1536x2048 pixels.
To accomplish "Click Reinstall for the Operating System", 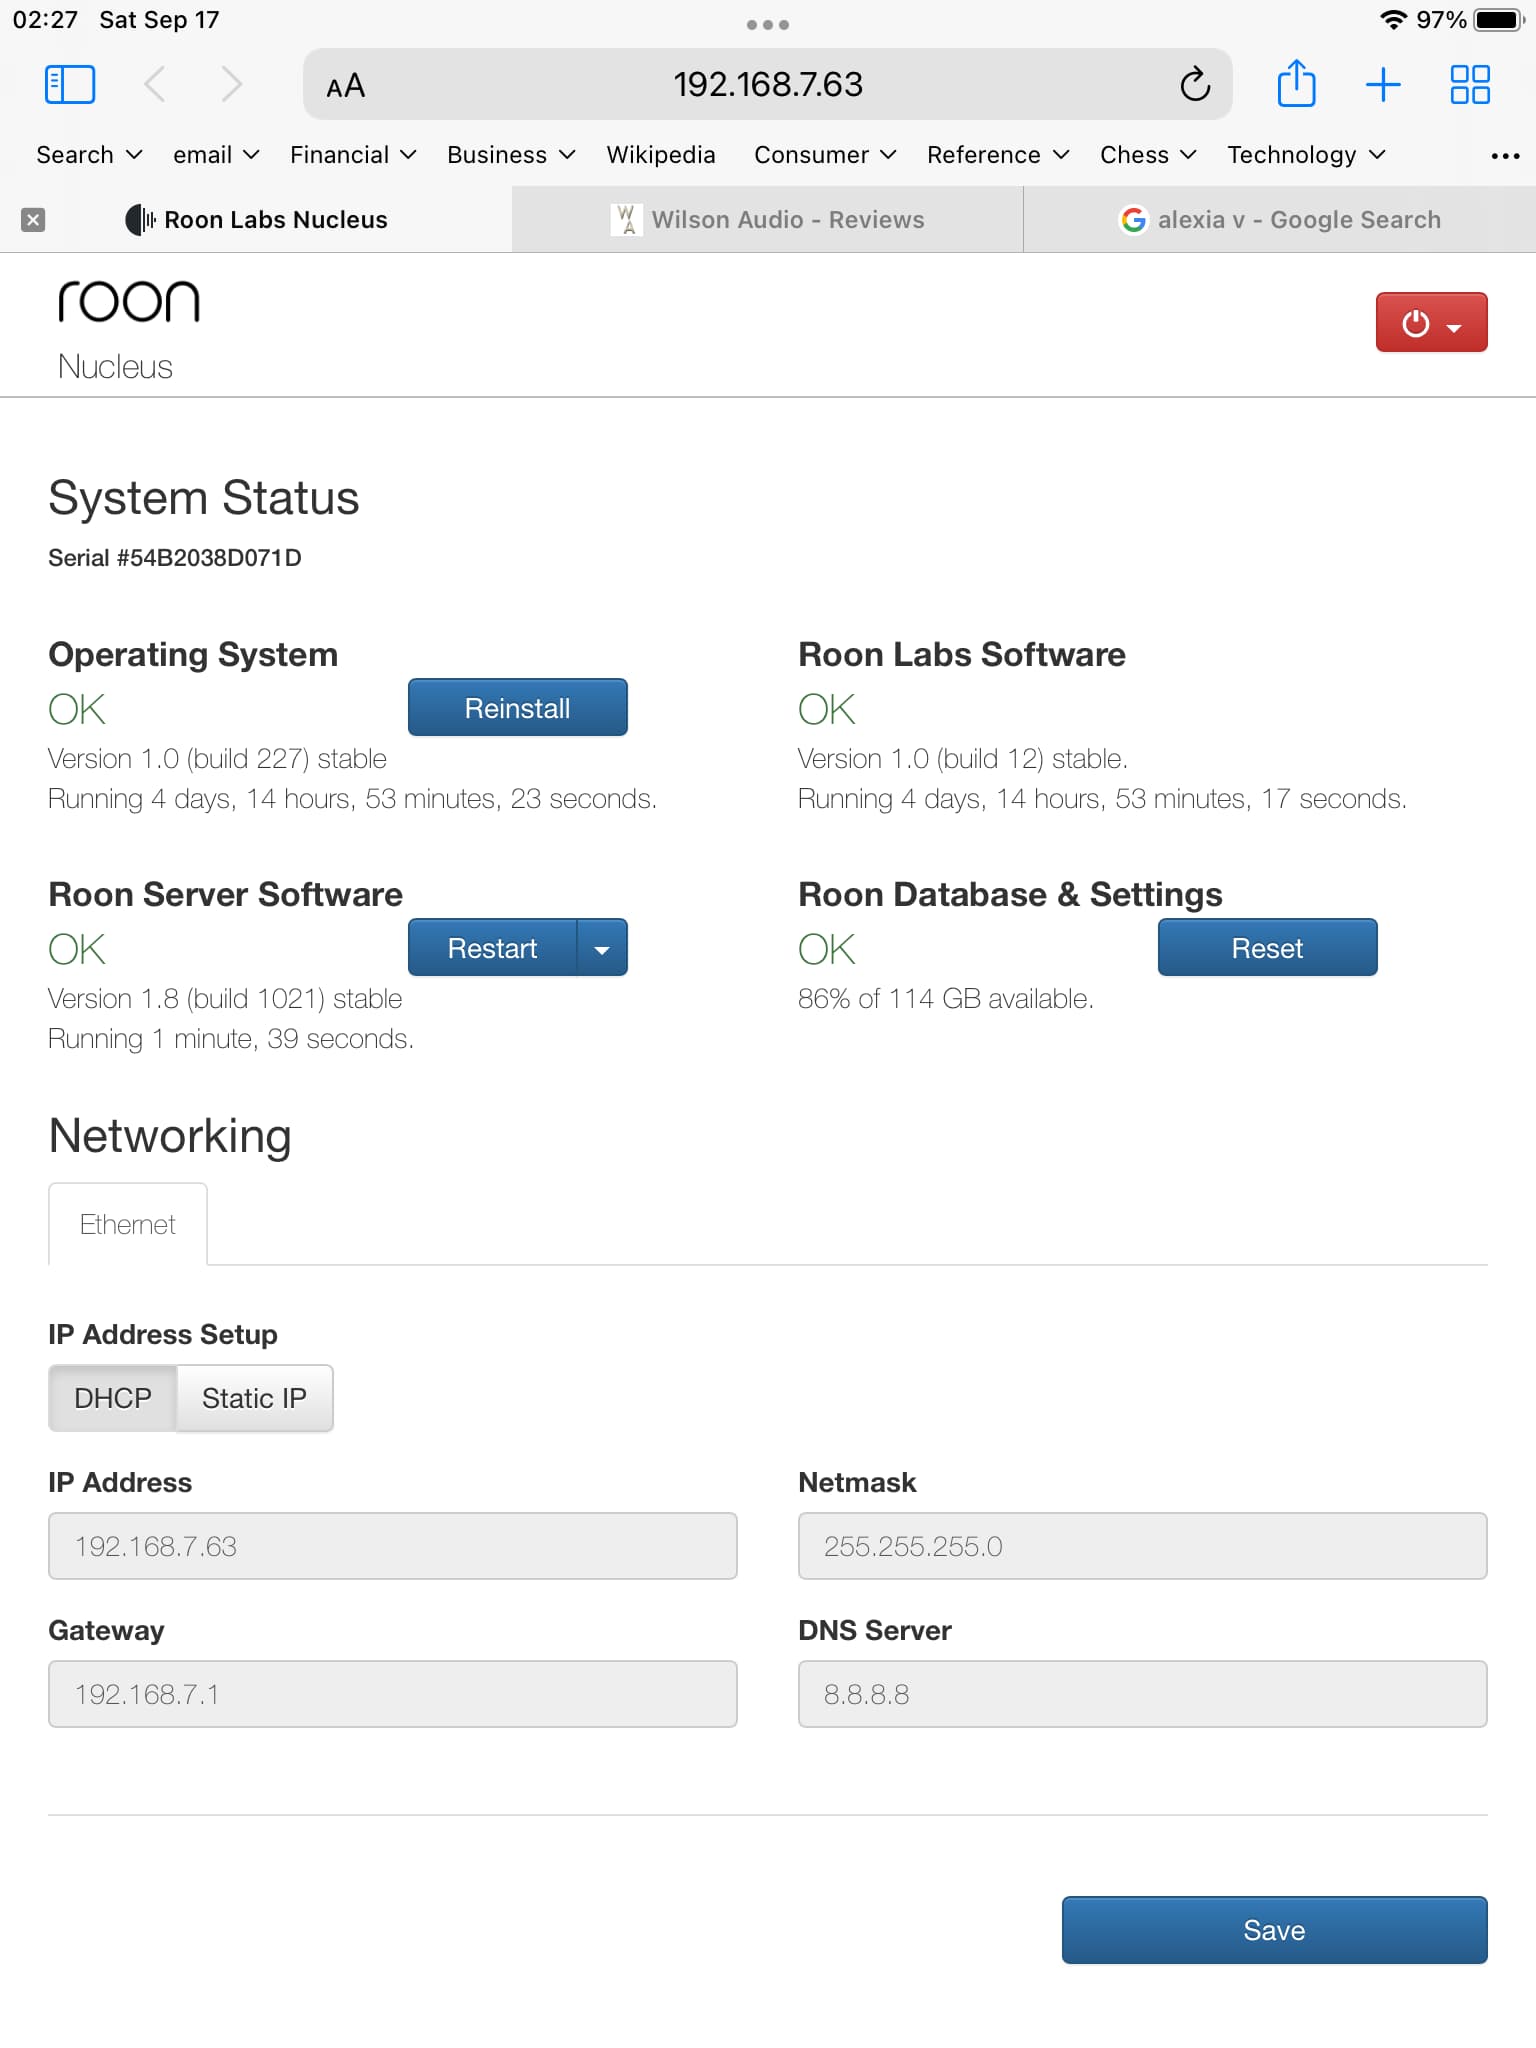I will tap(518, 708).
